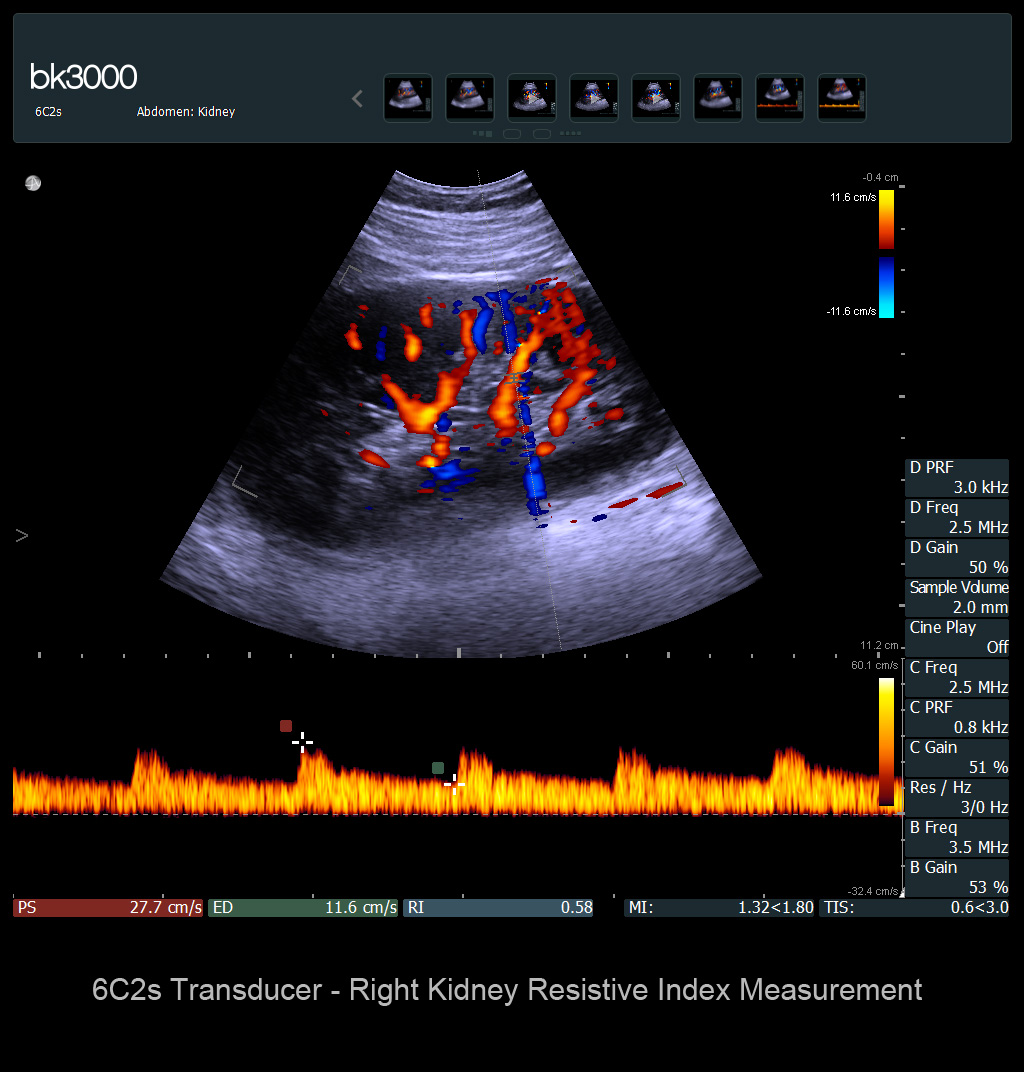The image size is (1024, 1072).
Task: Click the bk3000 logo
Action: (83, 77)
